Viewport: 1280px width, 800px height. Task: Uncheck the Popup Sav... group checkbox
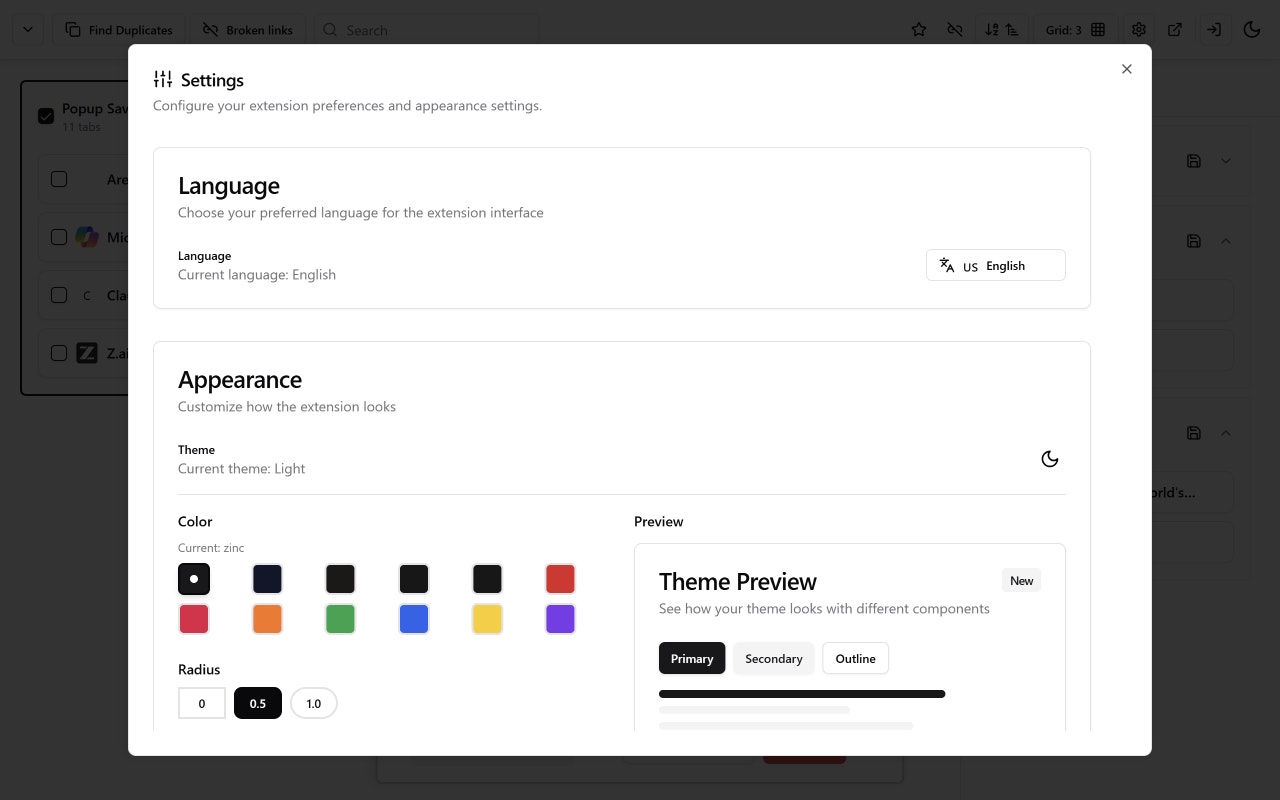click(x=46, y=116)
